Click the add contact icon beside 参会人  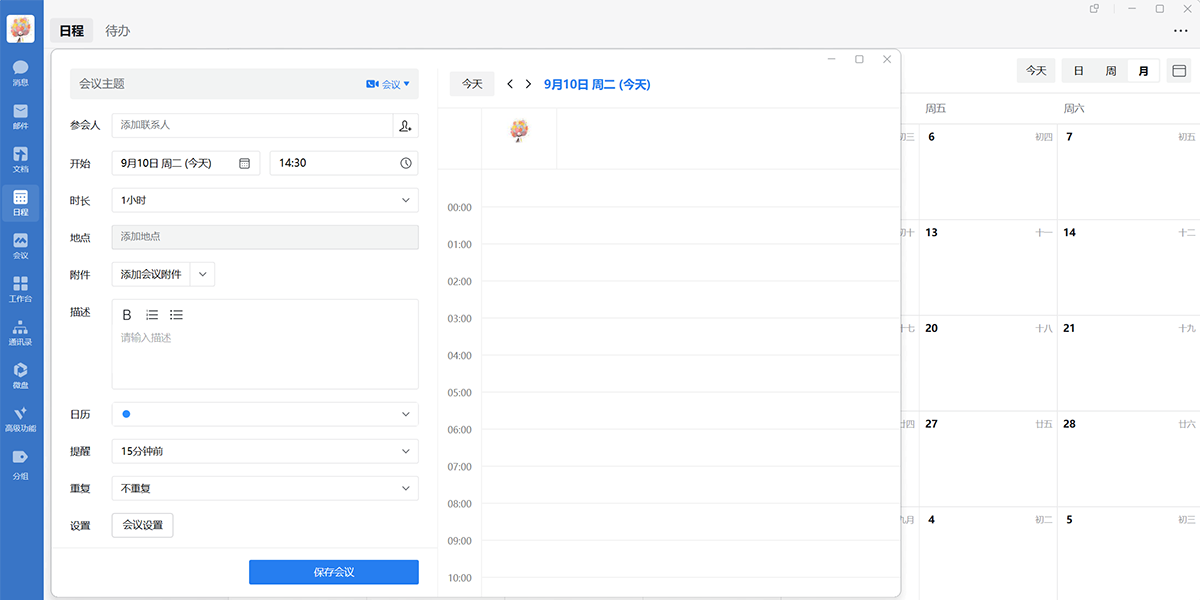(405, 125)
